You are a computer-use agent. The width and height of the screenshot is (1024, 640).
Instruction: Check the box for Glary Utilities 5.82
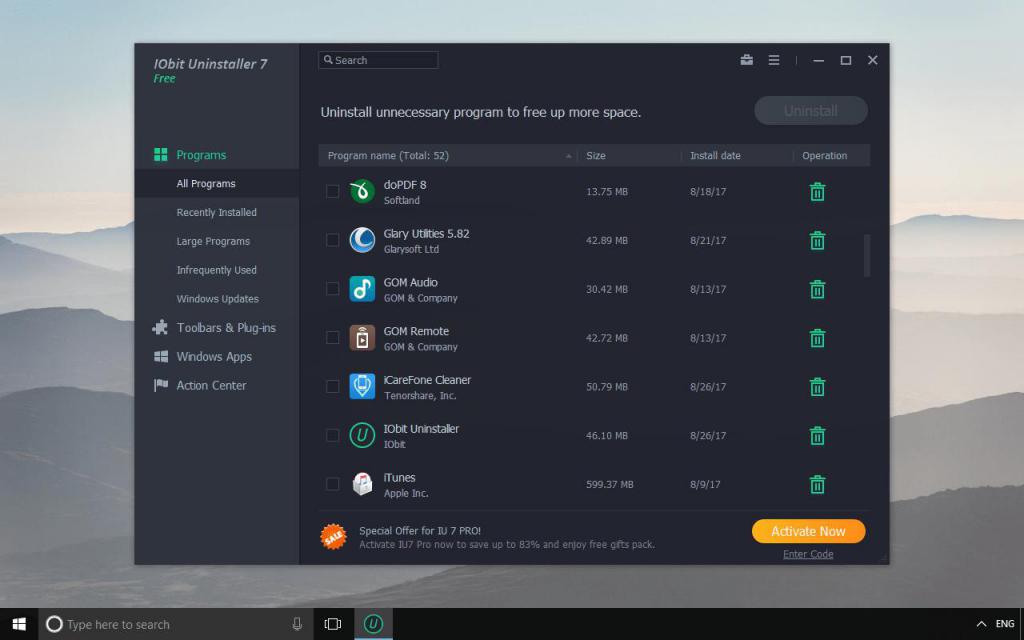coord(332,240)
